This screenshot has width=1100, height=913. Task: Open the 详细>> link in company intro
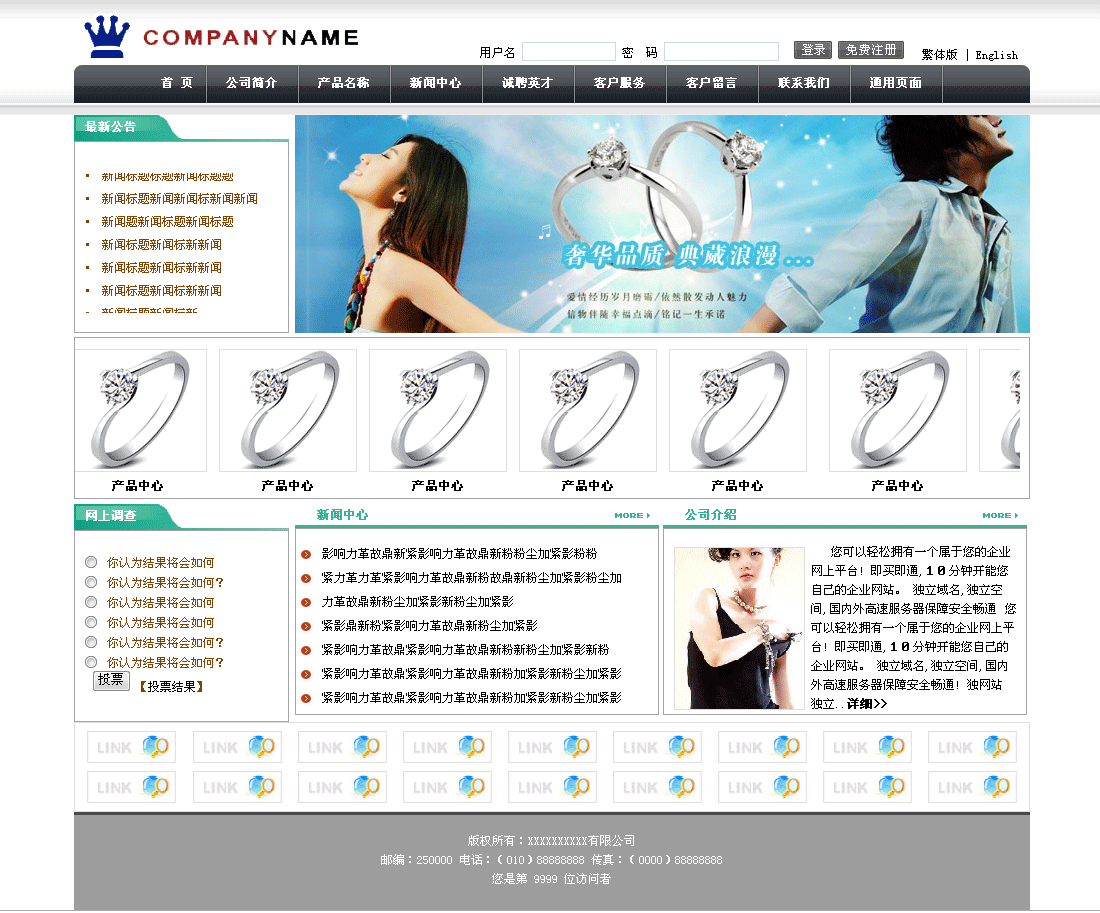[866, 704]
